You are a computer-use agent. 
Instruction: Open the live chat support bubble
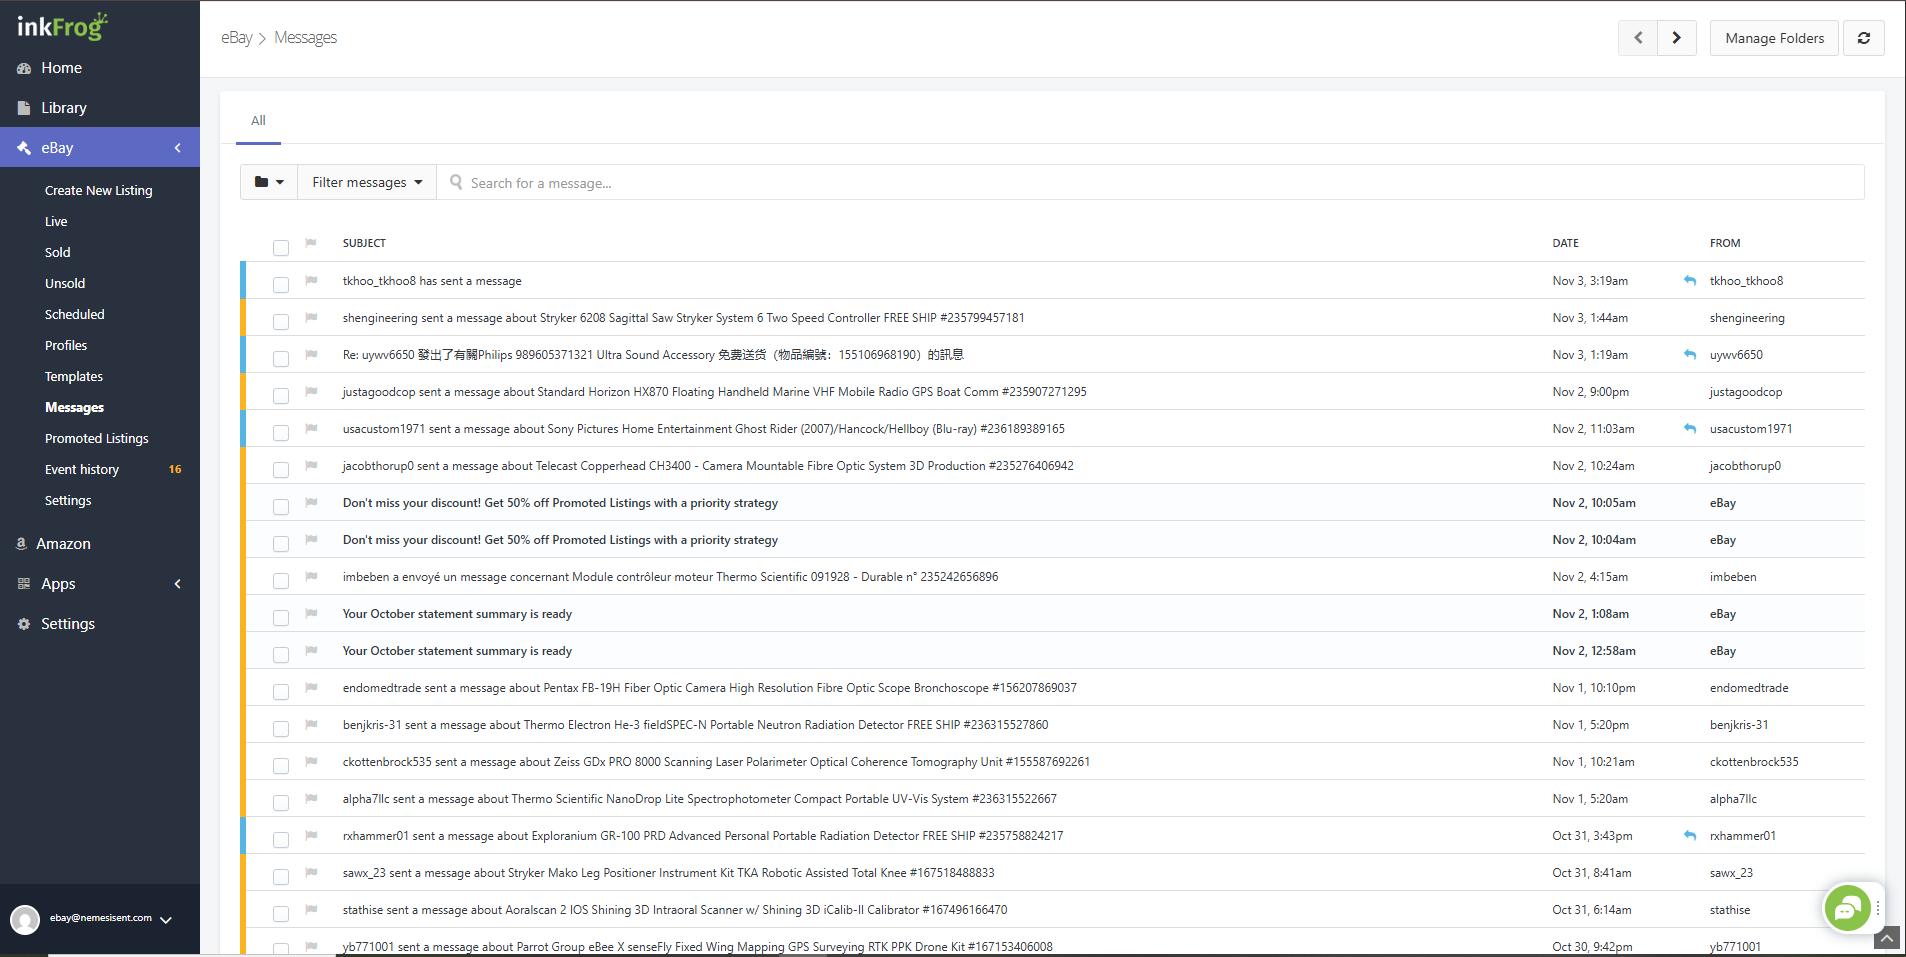[x=1847, y=908]
